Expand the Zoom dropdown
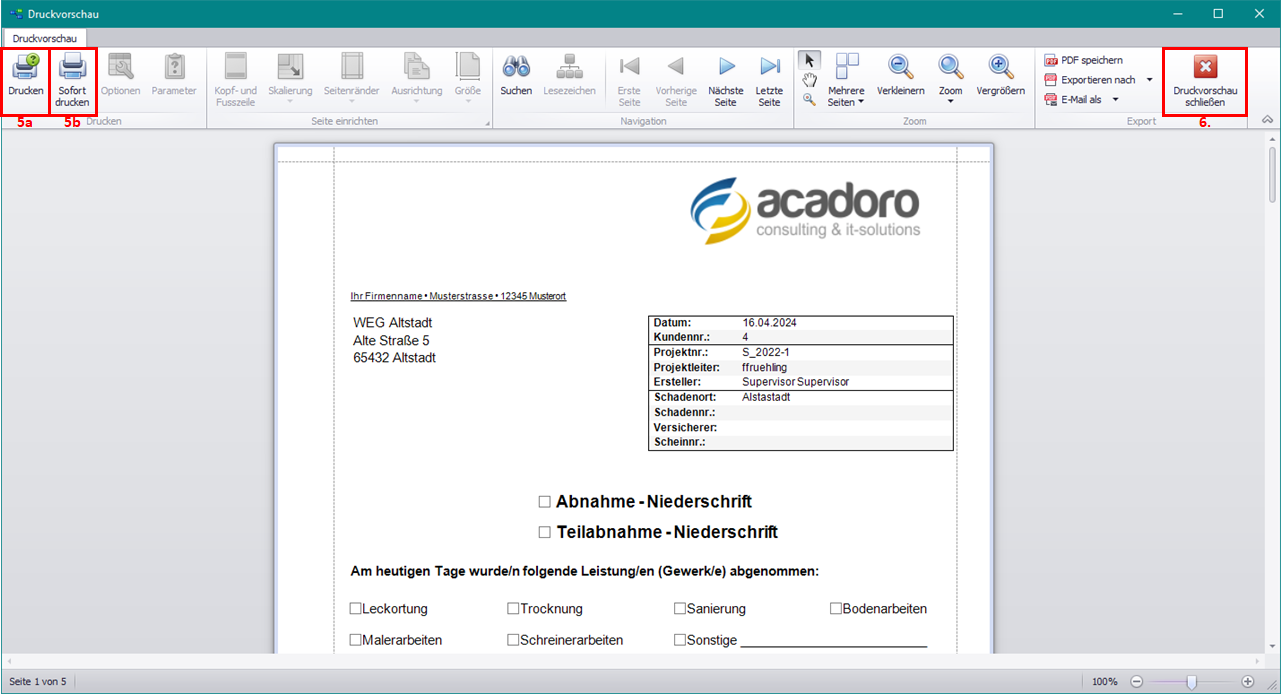1281x694 pixels. pyautogui.click(x=950, y=80)
